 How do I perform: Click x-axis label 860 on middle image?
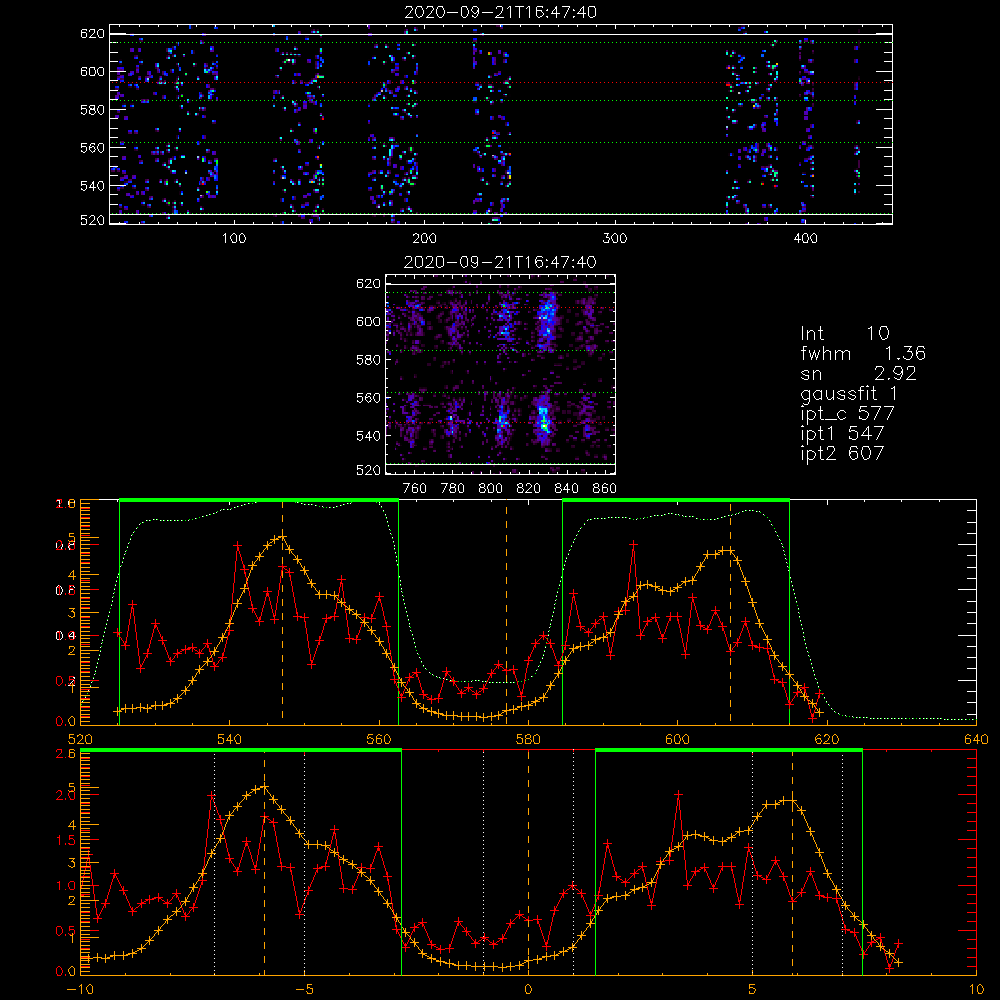pos(605,489)
